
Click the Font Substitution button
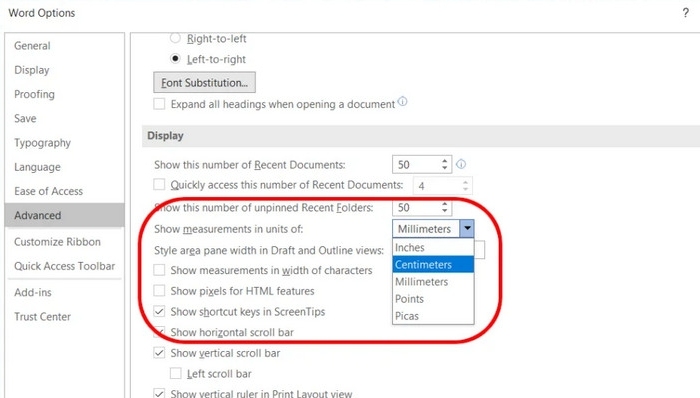[204, 83]
